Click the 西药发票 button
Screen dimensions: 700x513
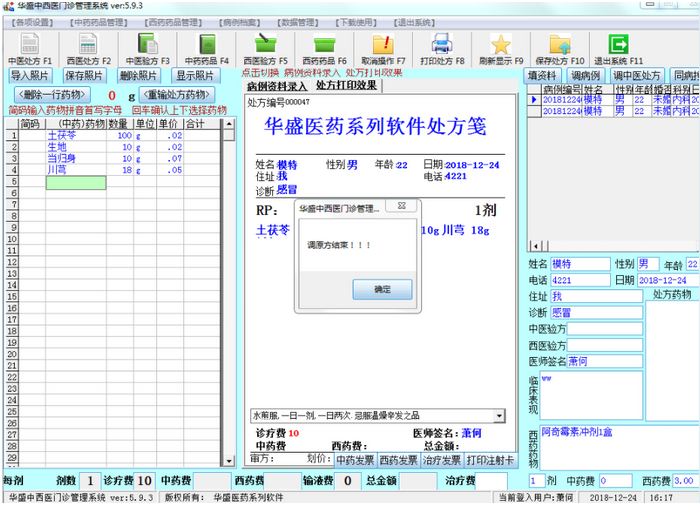pyautogui.click(x=399, y=460)
